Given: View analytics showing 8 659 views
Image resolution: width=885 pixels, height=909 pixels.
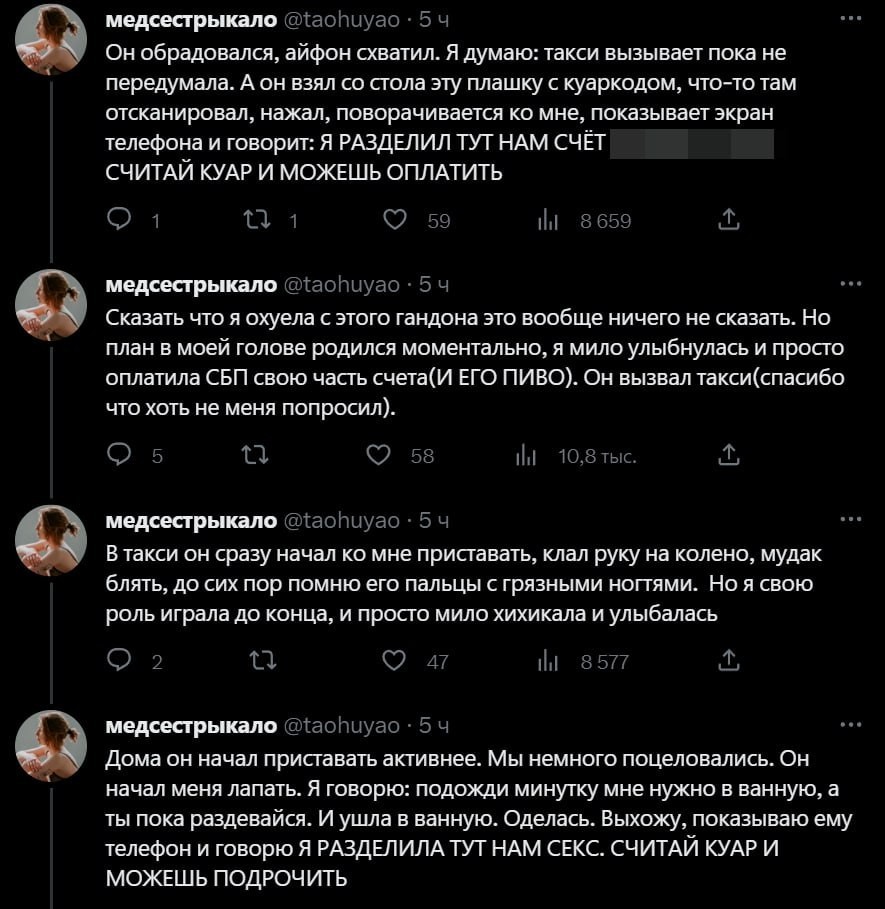Looking at the screenshot, I should pos(585,220).
